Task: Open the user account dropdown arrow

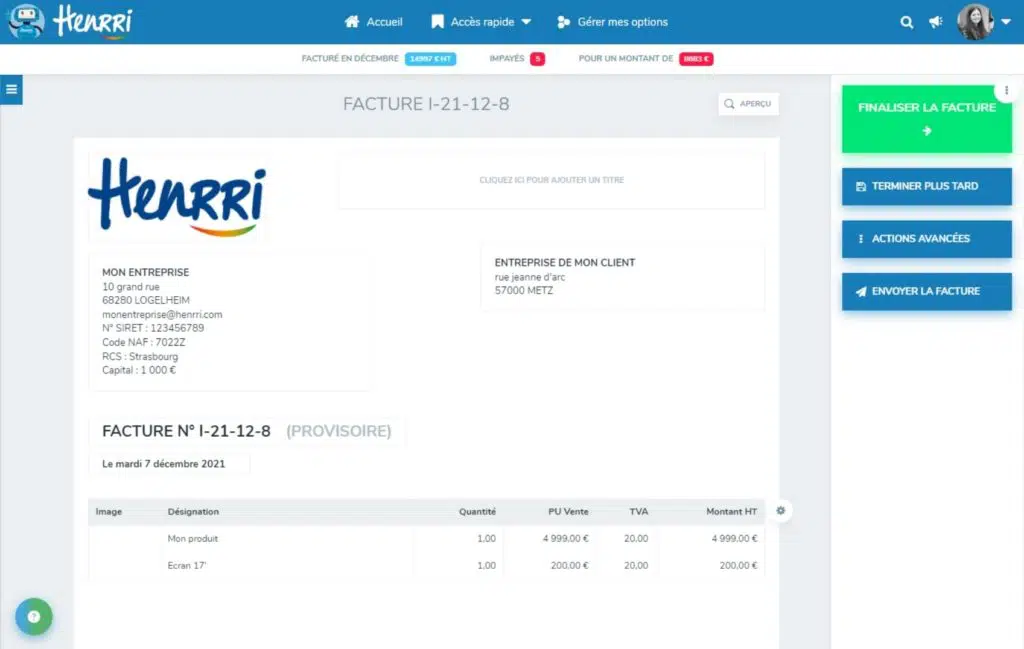Action: pos(1005,22)
